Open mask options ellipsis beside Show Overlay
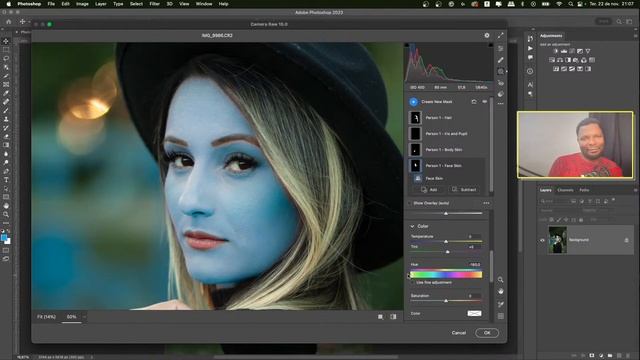Viewport: 640px width, 360px height. coord(486,203)
